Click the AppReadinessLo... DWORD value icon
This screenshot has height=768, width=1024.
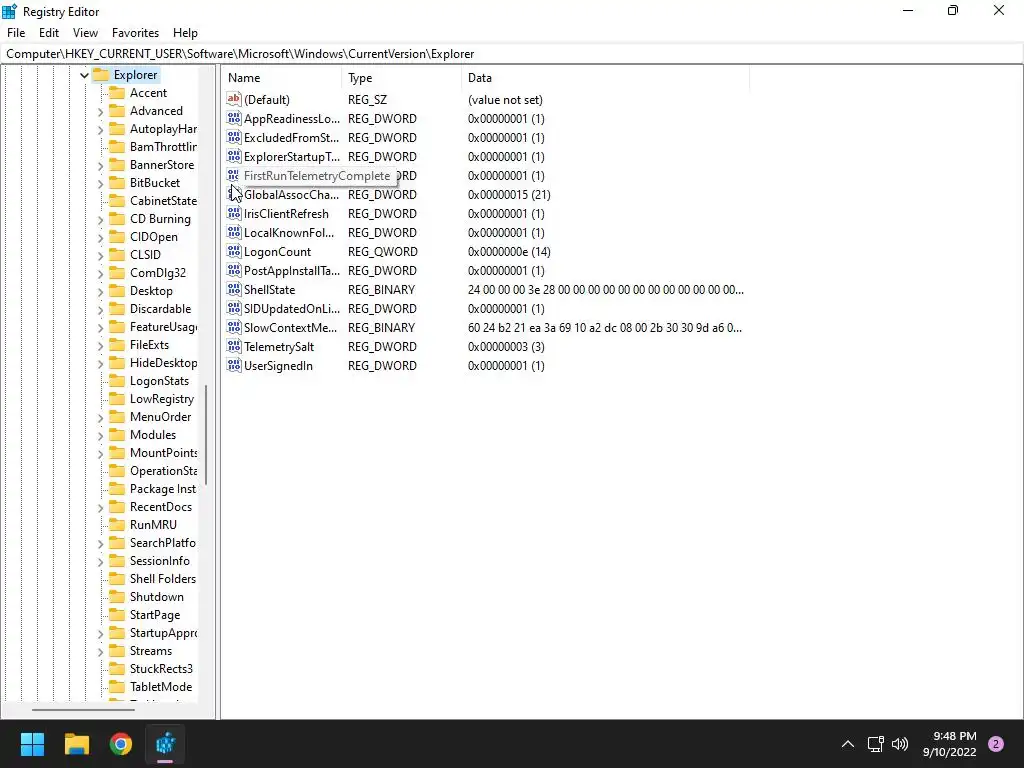click(234, 118)
